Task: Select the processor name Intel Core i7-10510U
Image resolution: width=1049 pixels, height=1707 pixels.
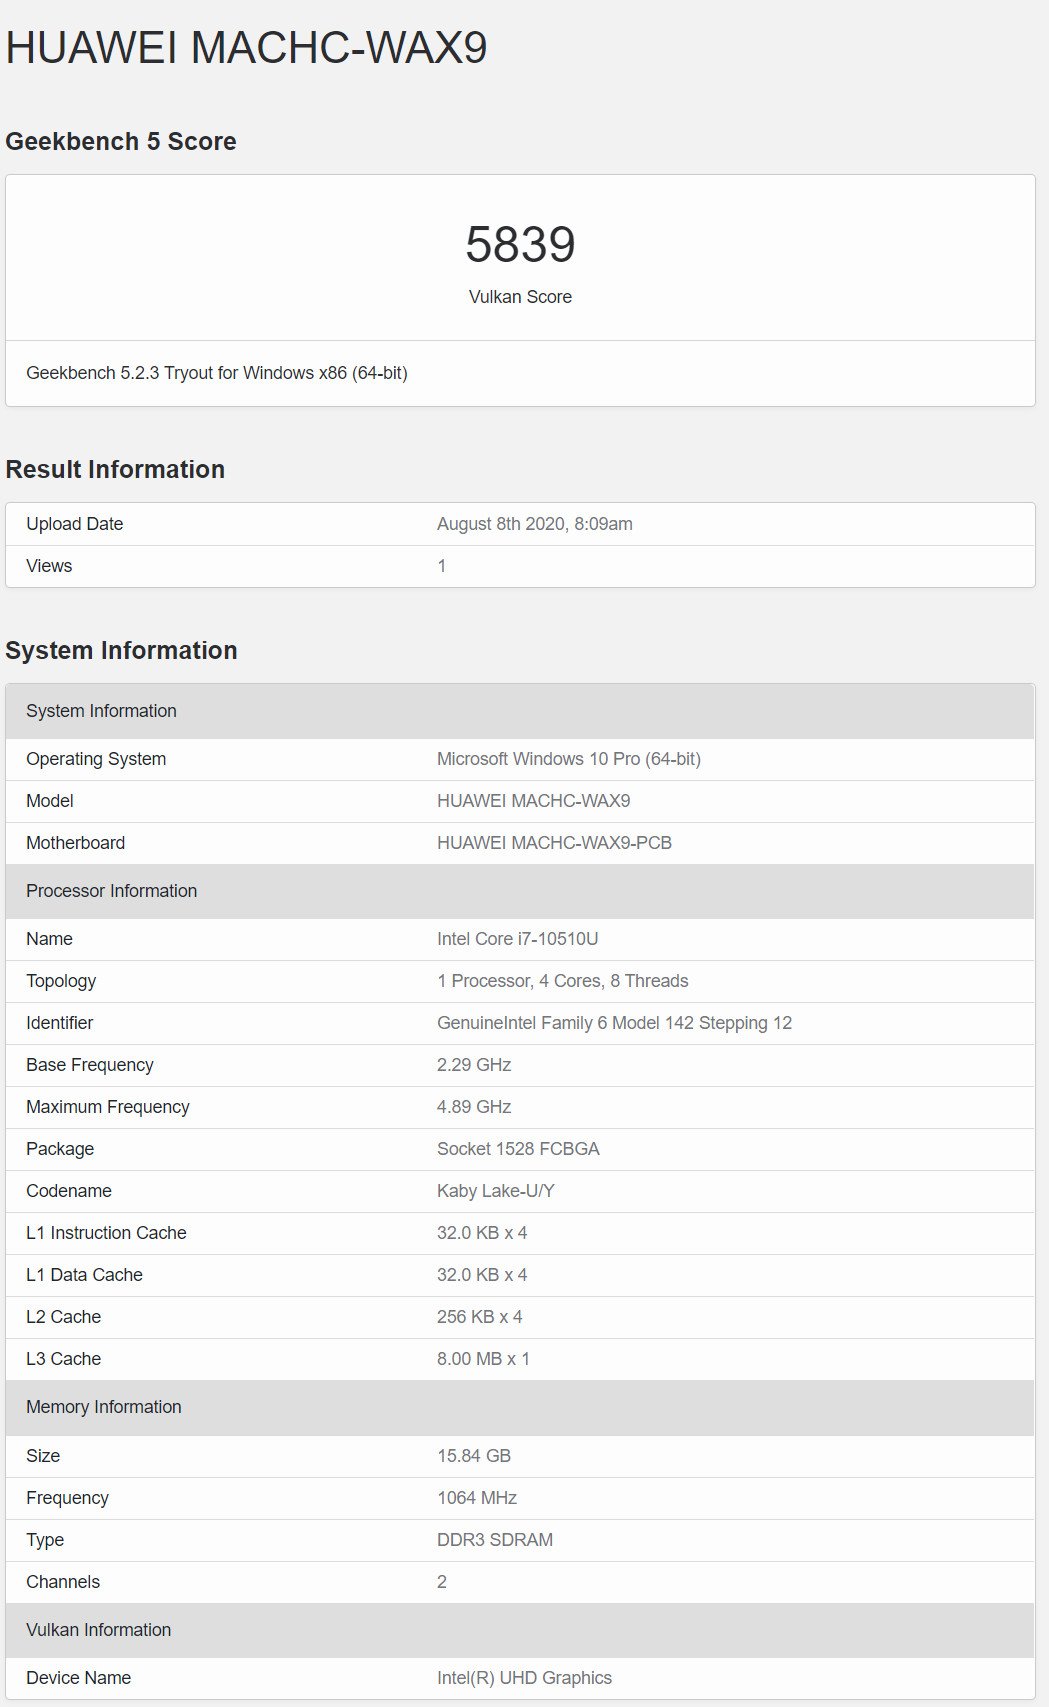Action: pos(518,939)
